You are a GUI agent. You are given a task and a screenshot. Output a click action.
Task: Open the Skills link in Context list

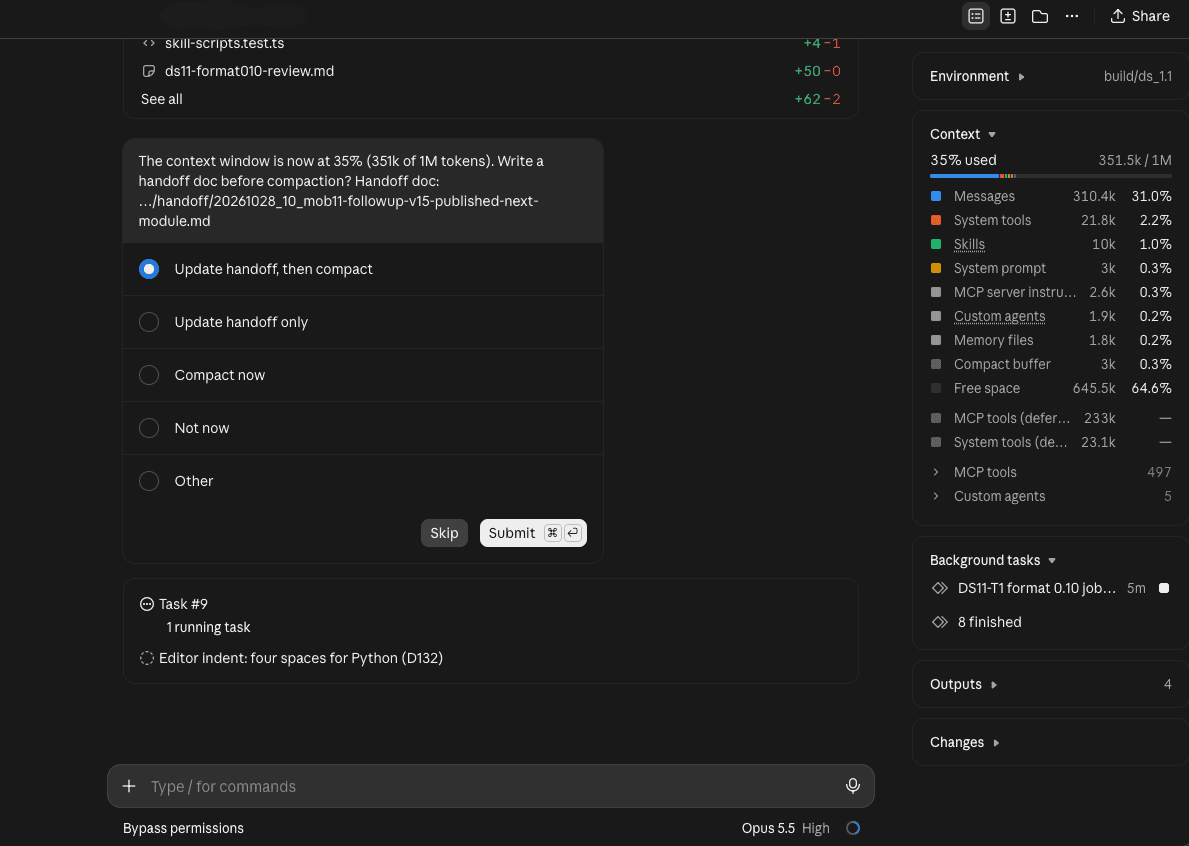point(969,244)
